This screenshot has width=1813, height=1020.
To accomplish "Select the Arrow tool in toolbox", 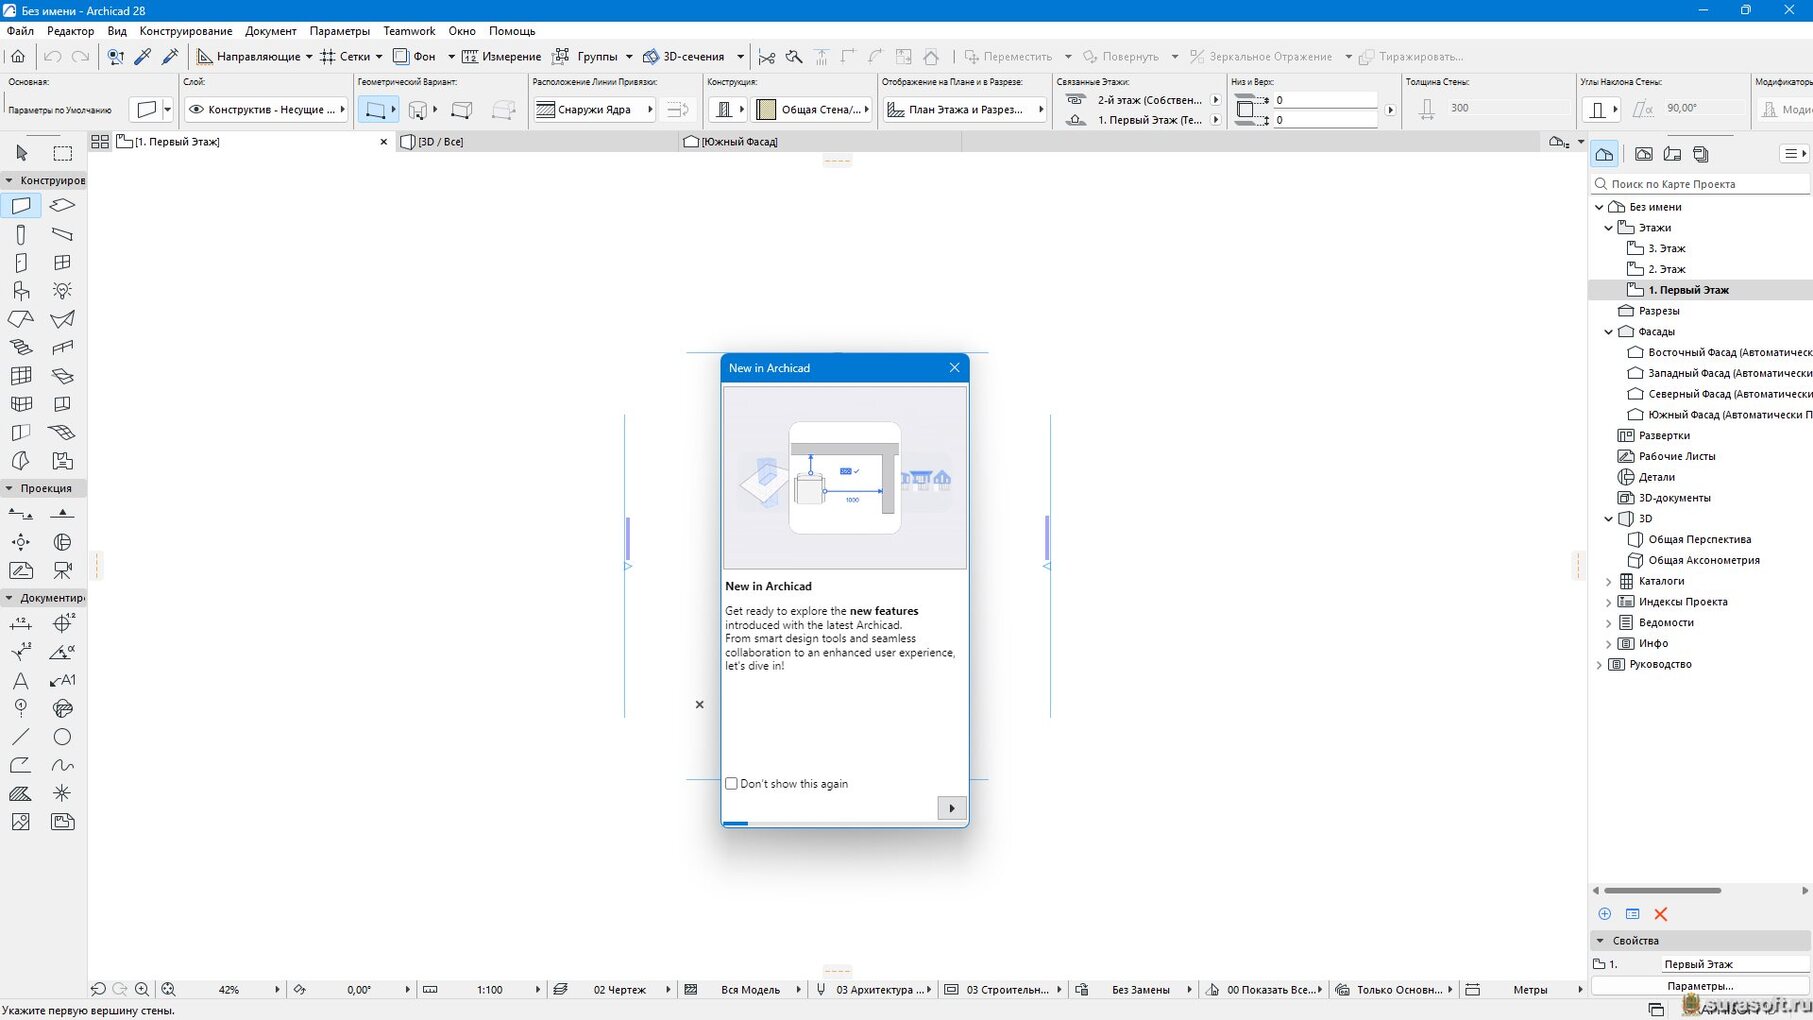I will (x=21, y=153).
